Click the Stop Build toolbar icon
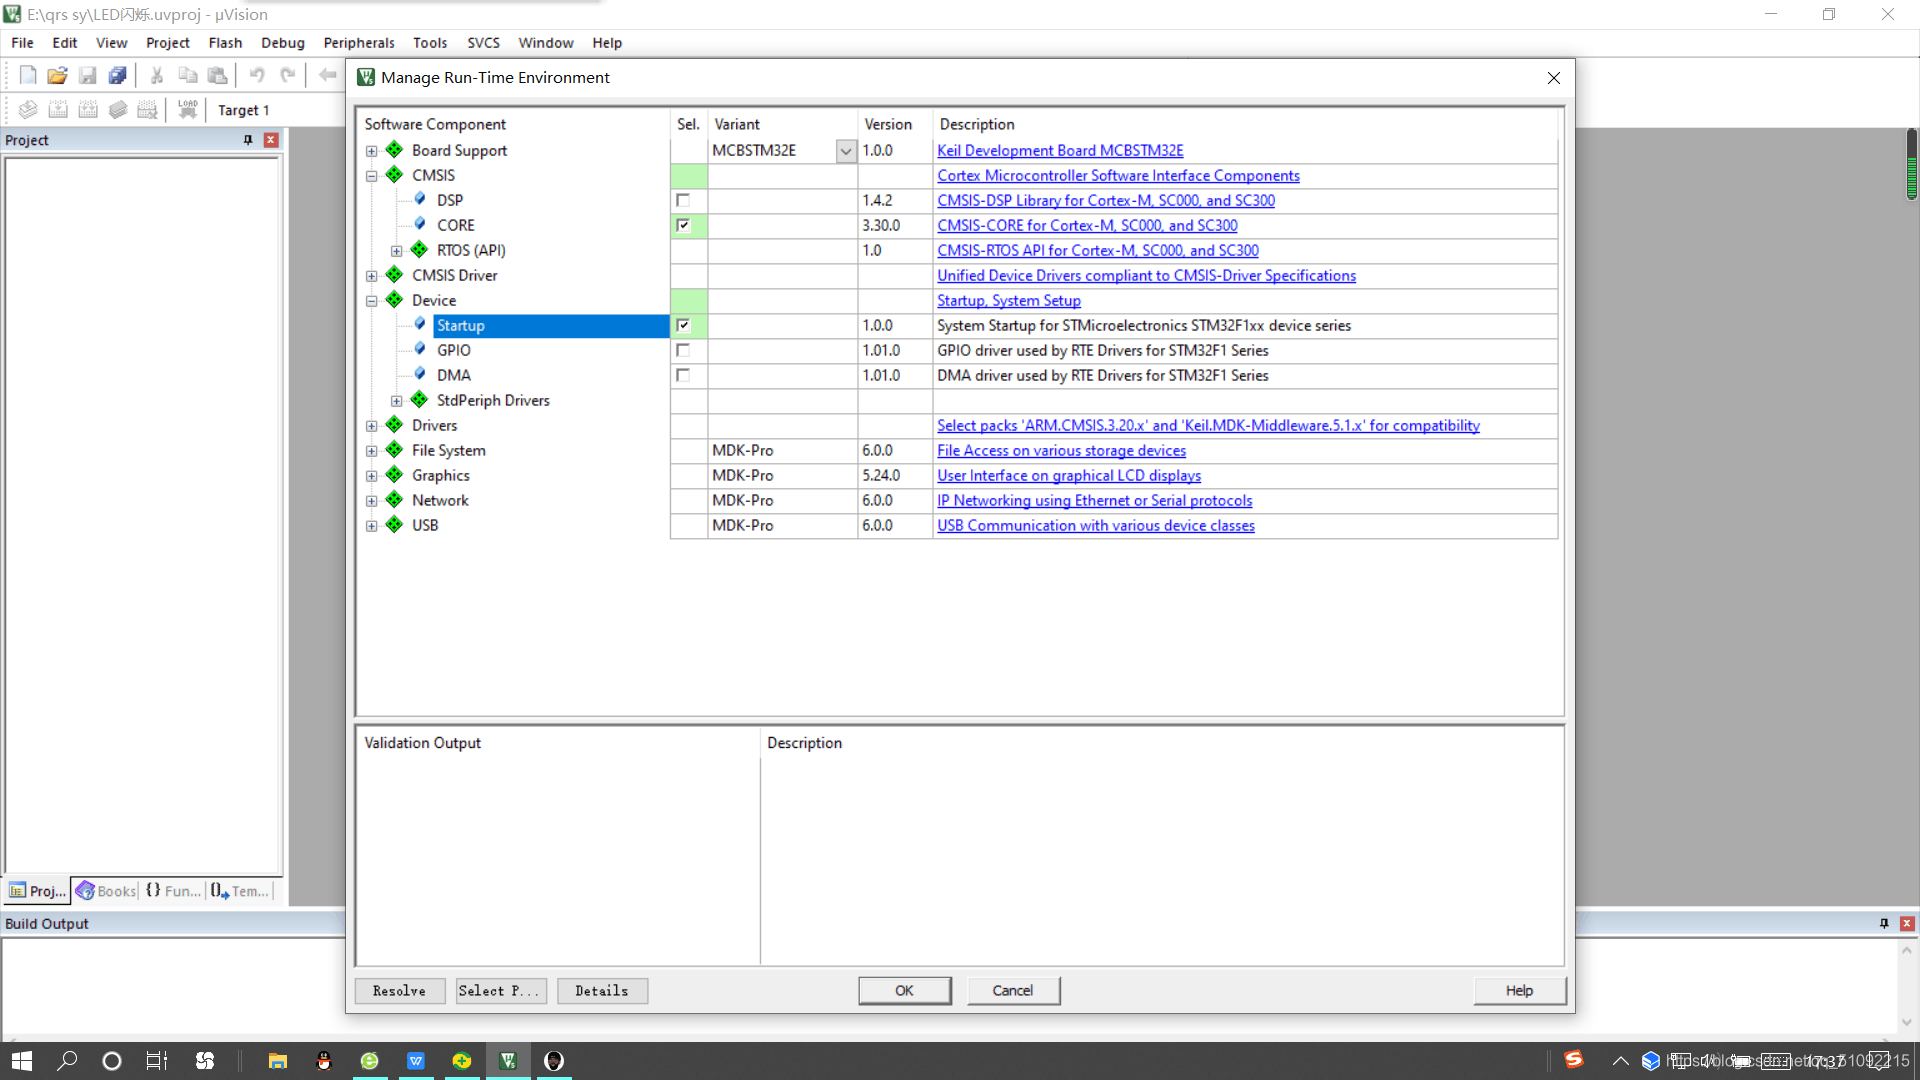Image resolution: width=1920 pixels, height=1080 pixels. coord(148,110)
